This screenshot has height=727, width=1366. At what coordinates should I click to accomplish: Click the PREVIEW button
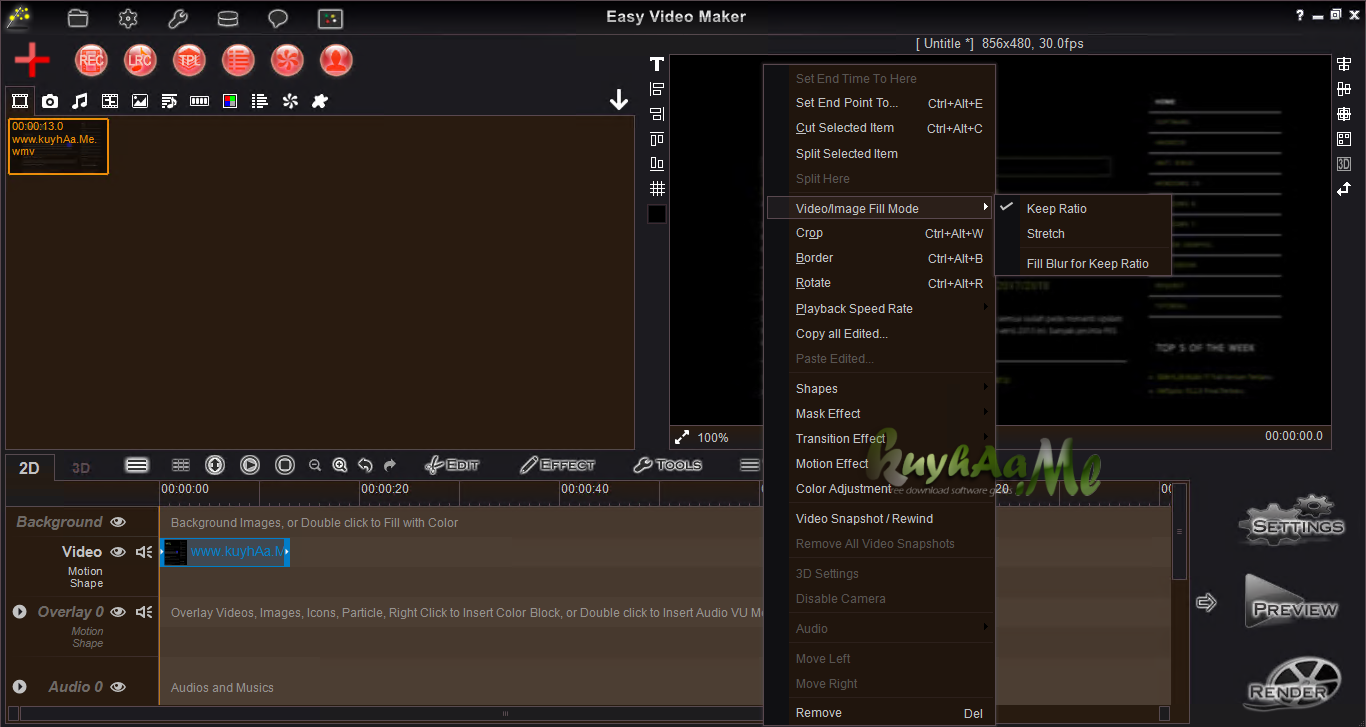(x=1293, y=603)
